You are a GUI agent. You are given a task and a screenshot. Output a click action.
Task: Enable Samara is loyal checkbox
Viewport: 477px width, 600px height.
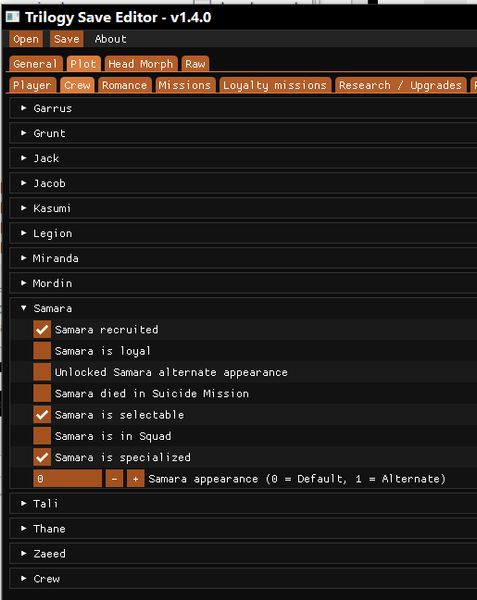pos(42,351)
